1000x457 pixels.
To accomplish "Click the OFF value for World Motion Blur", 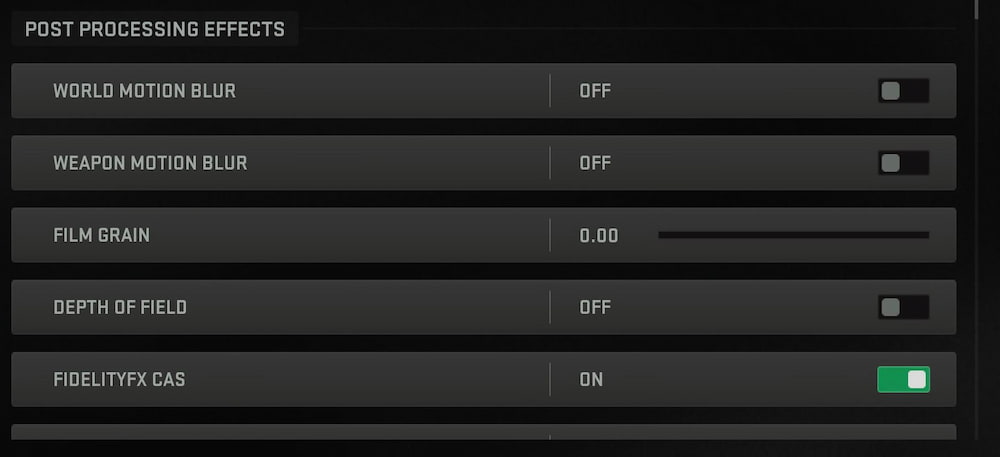I will pyautogui.click(x=595, y=91).
